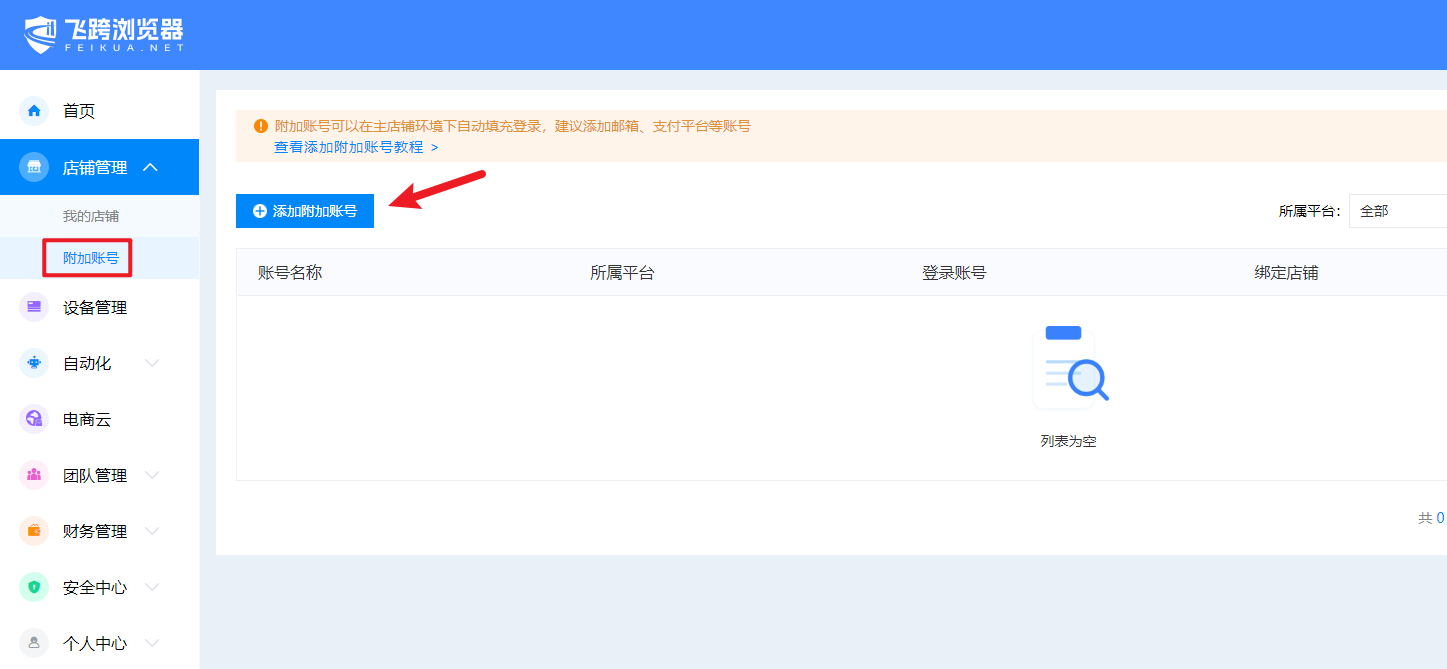Expand the 自动化 menu chevron
The height and width of the screenshot is (669, 1447).
pyautogui.click(x=152, y=364)
